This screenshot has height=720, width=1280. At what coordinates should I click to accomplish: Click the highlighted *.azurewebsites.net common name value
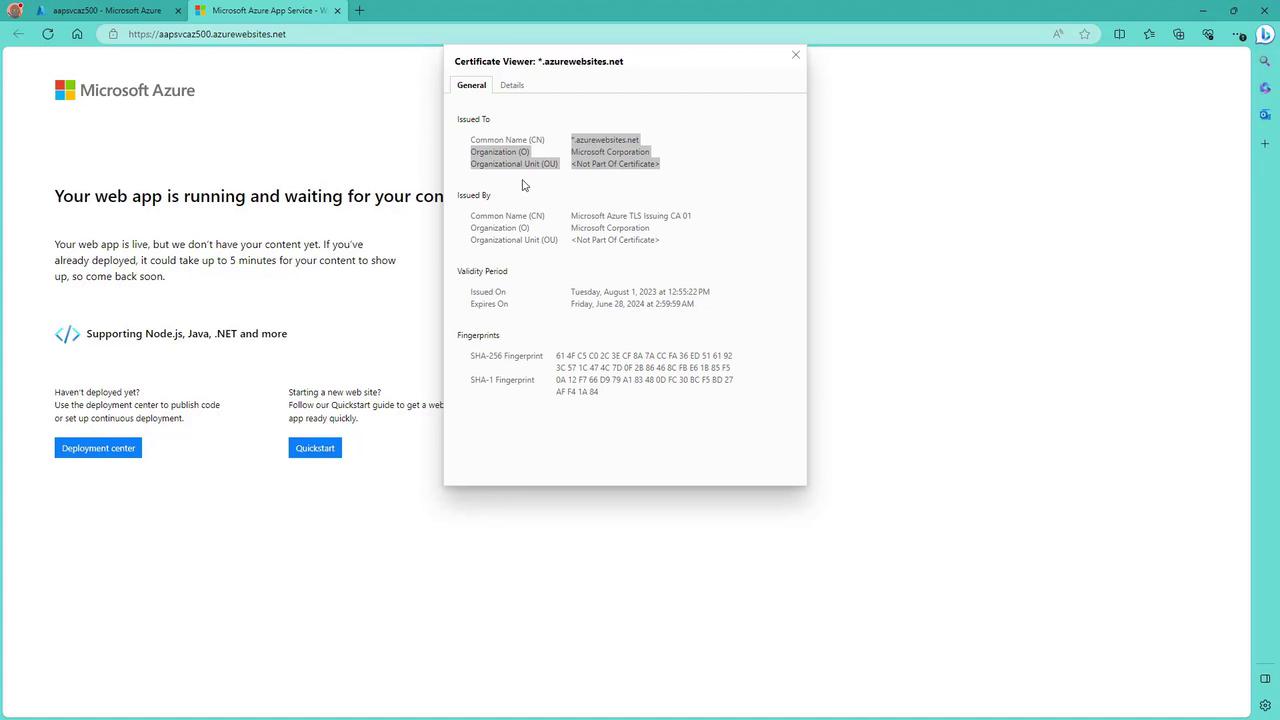(x=605, y=140)
